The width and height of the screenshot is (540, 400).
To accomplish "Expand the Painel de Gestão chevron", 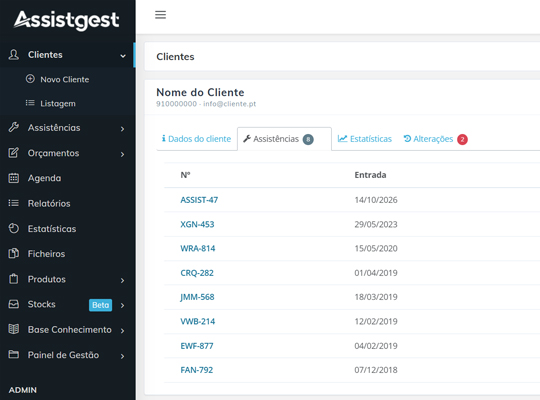I will tap(122, 356).
